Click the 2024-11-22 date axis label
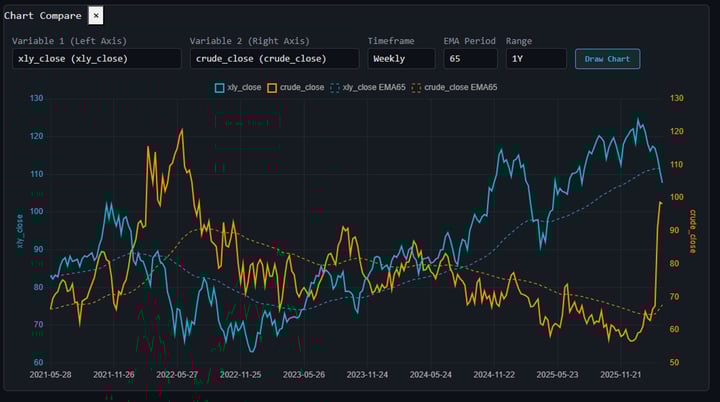The image size is (720, 402). (x=494, y=374)
